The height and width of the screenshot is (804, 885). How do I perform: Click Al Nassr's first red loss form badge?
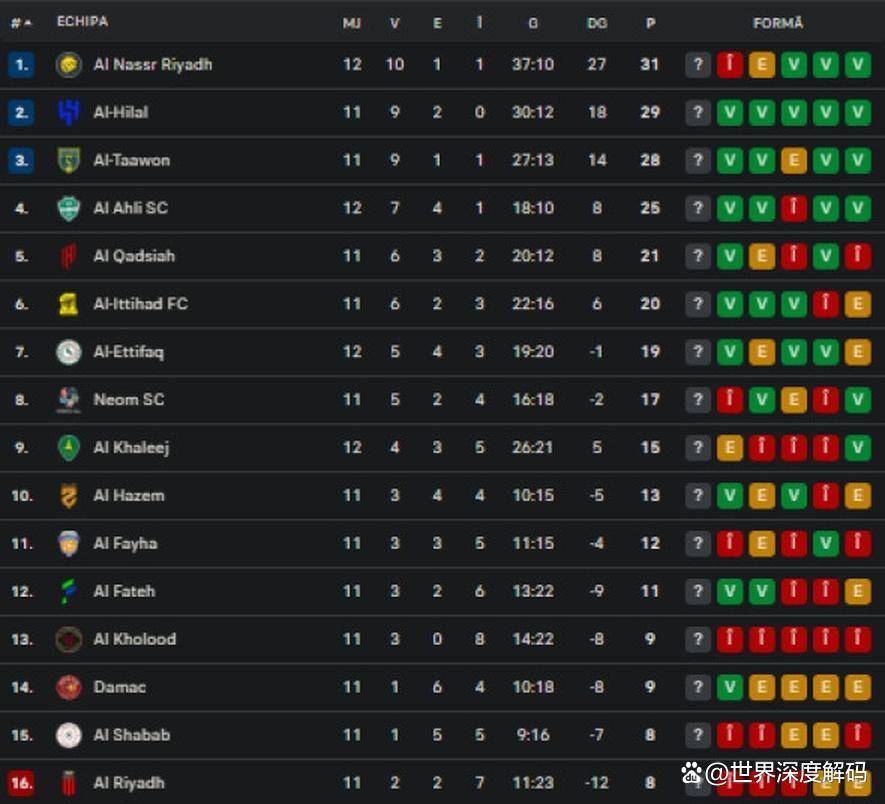click(729, 65)
